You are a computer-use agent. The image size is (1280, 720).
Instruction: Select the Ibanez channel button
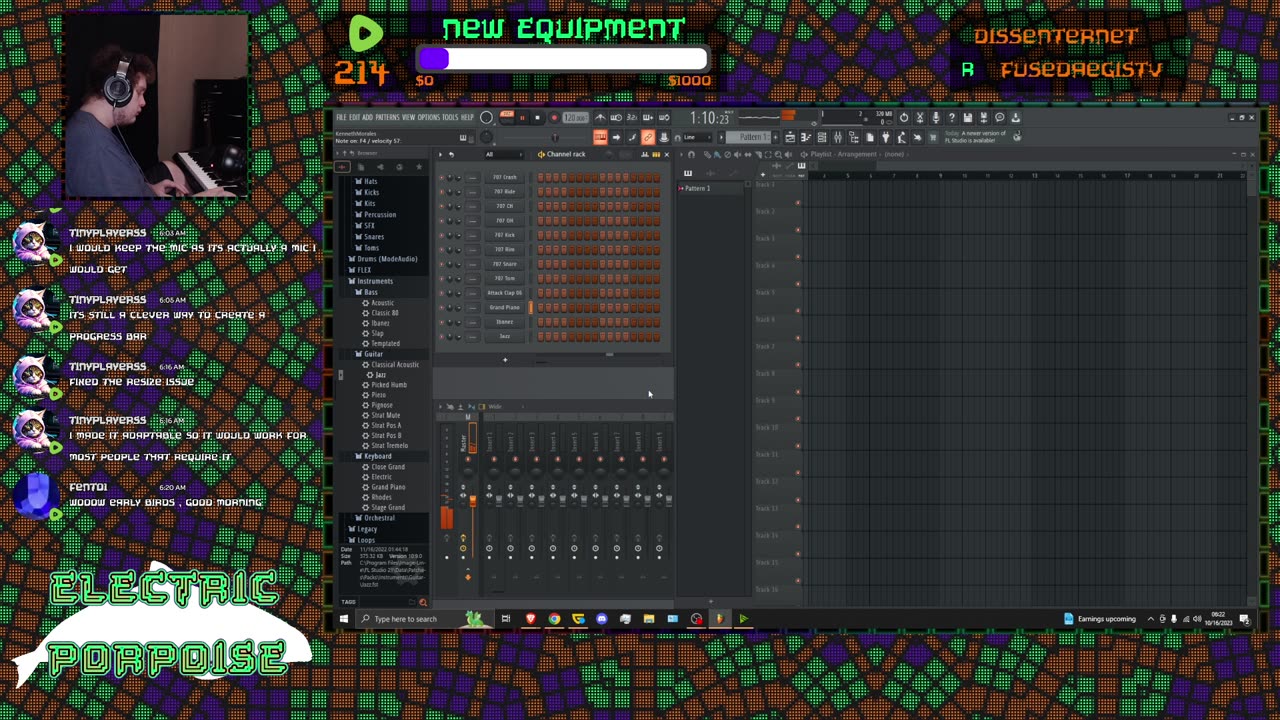click(505, 322)
